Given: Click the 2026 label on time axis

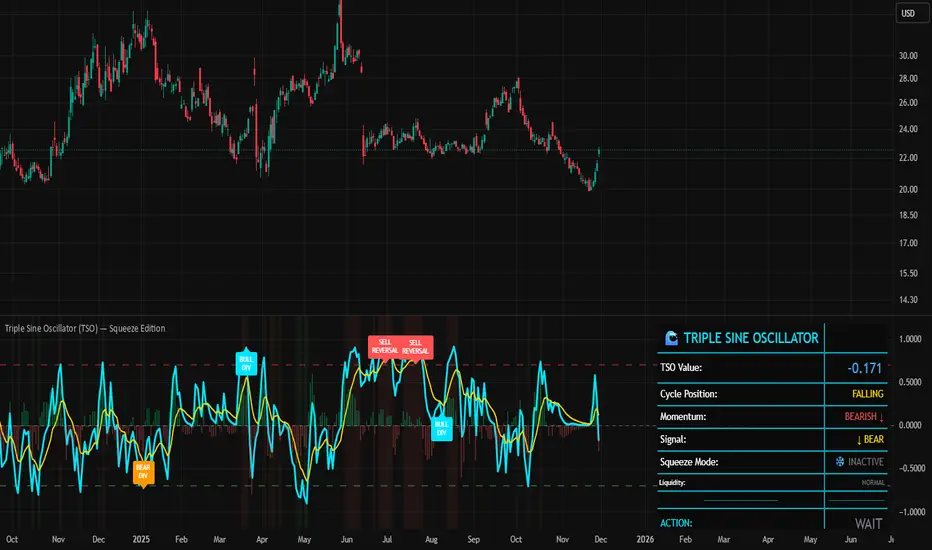Looking at the screenshot, I should [x=645, y=539].
